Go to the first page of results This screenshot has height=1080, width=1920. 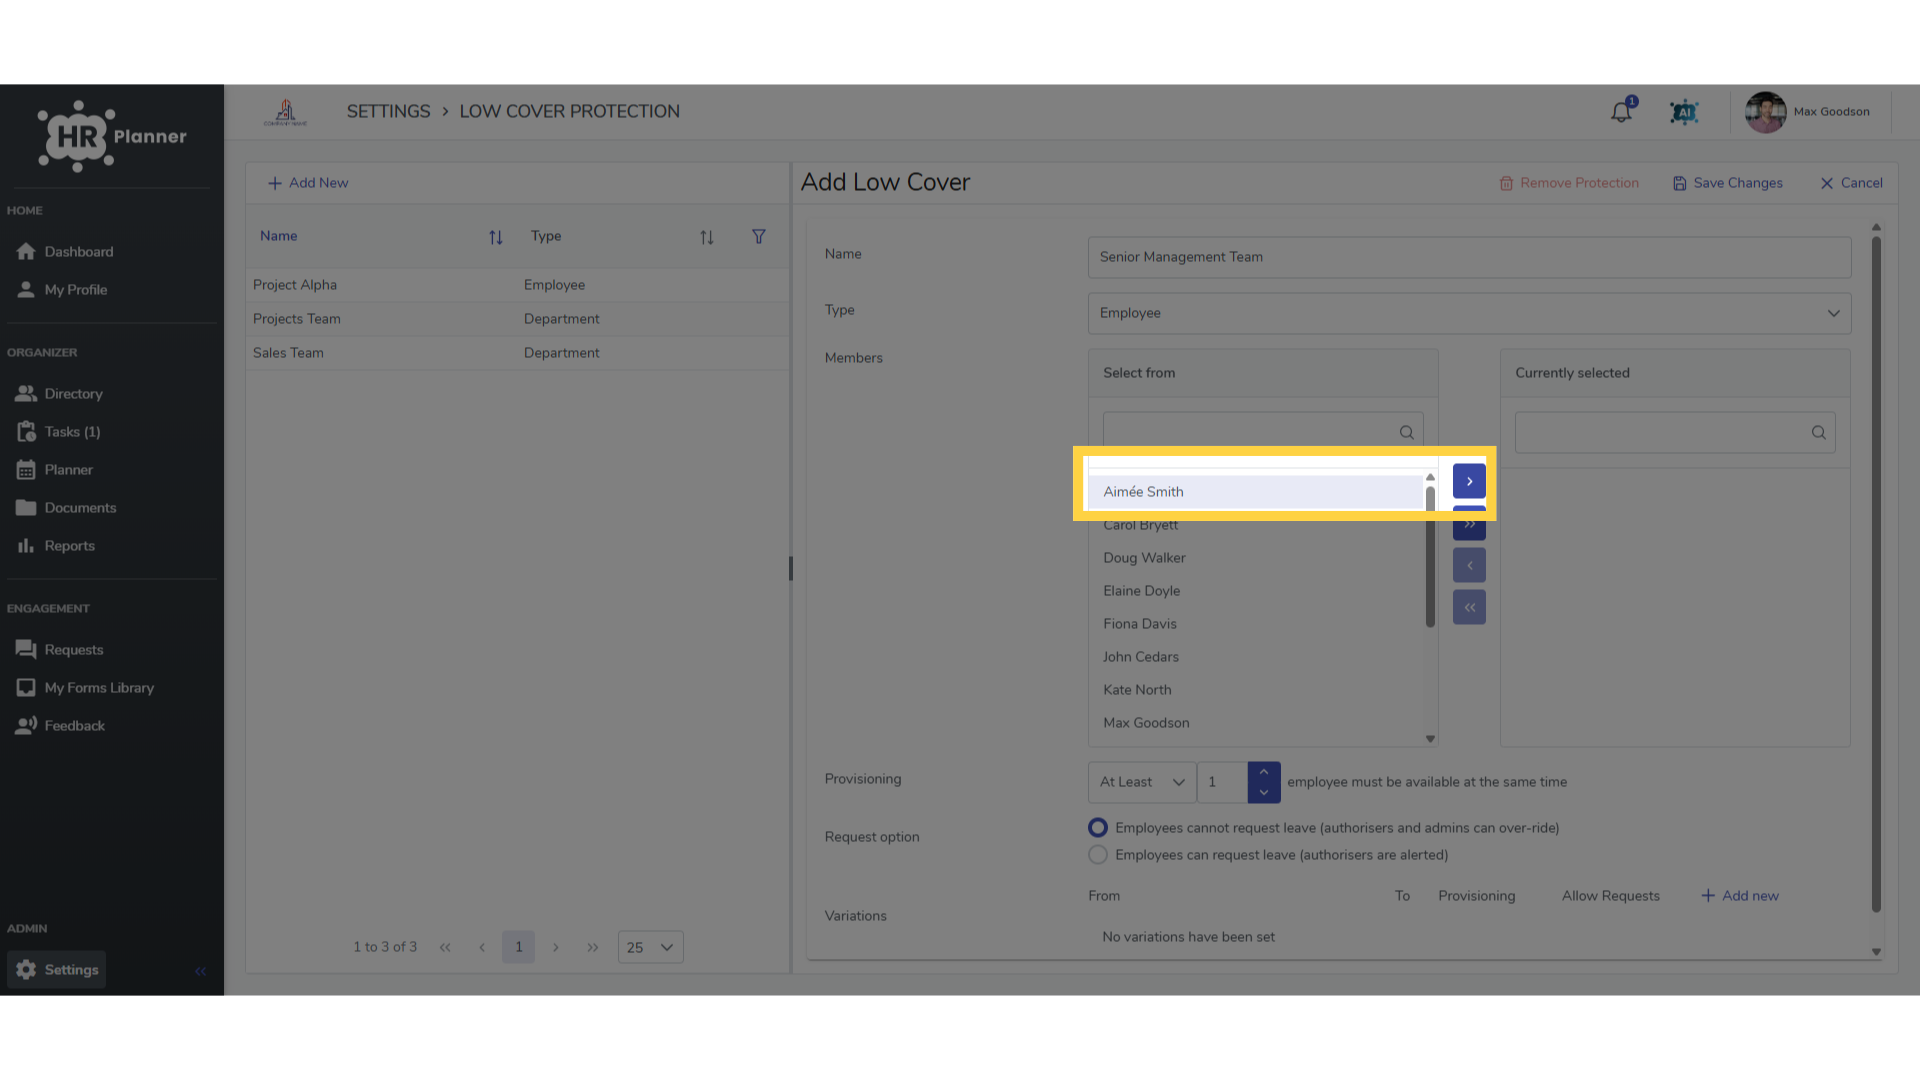pos(445,947)
